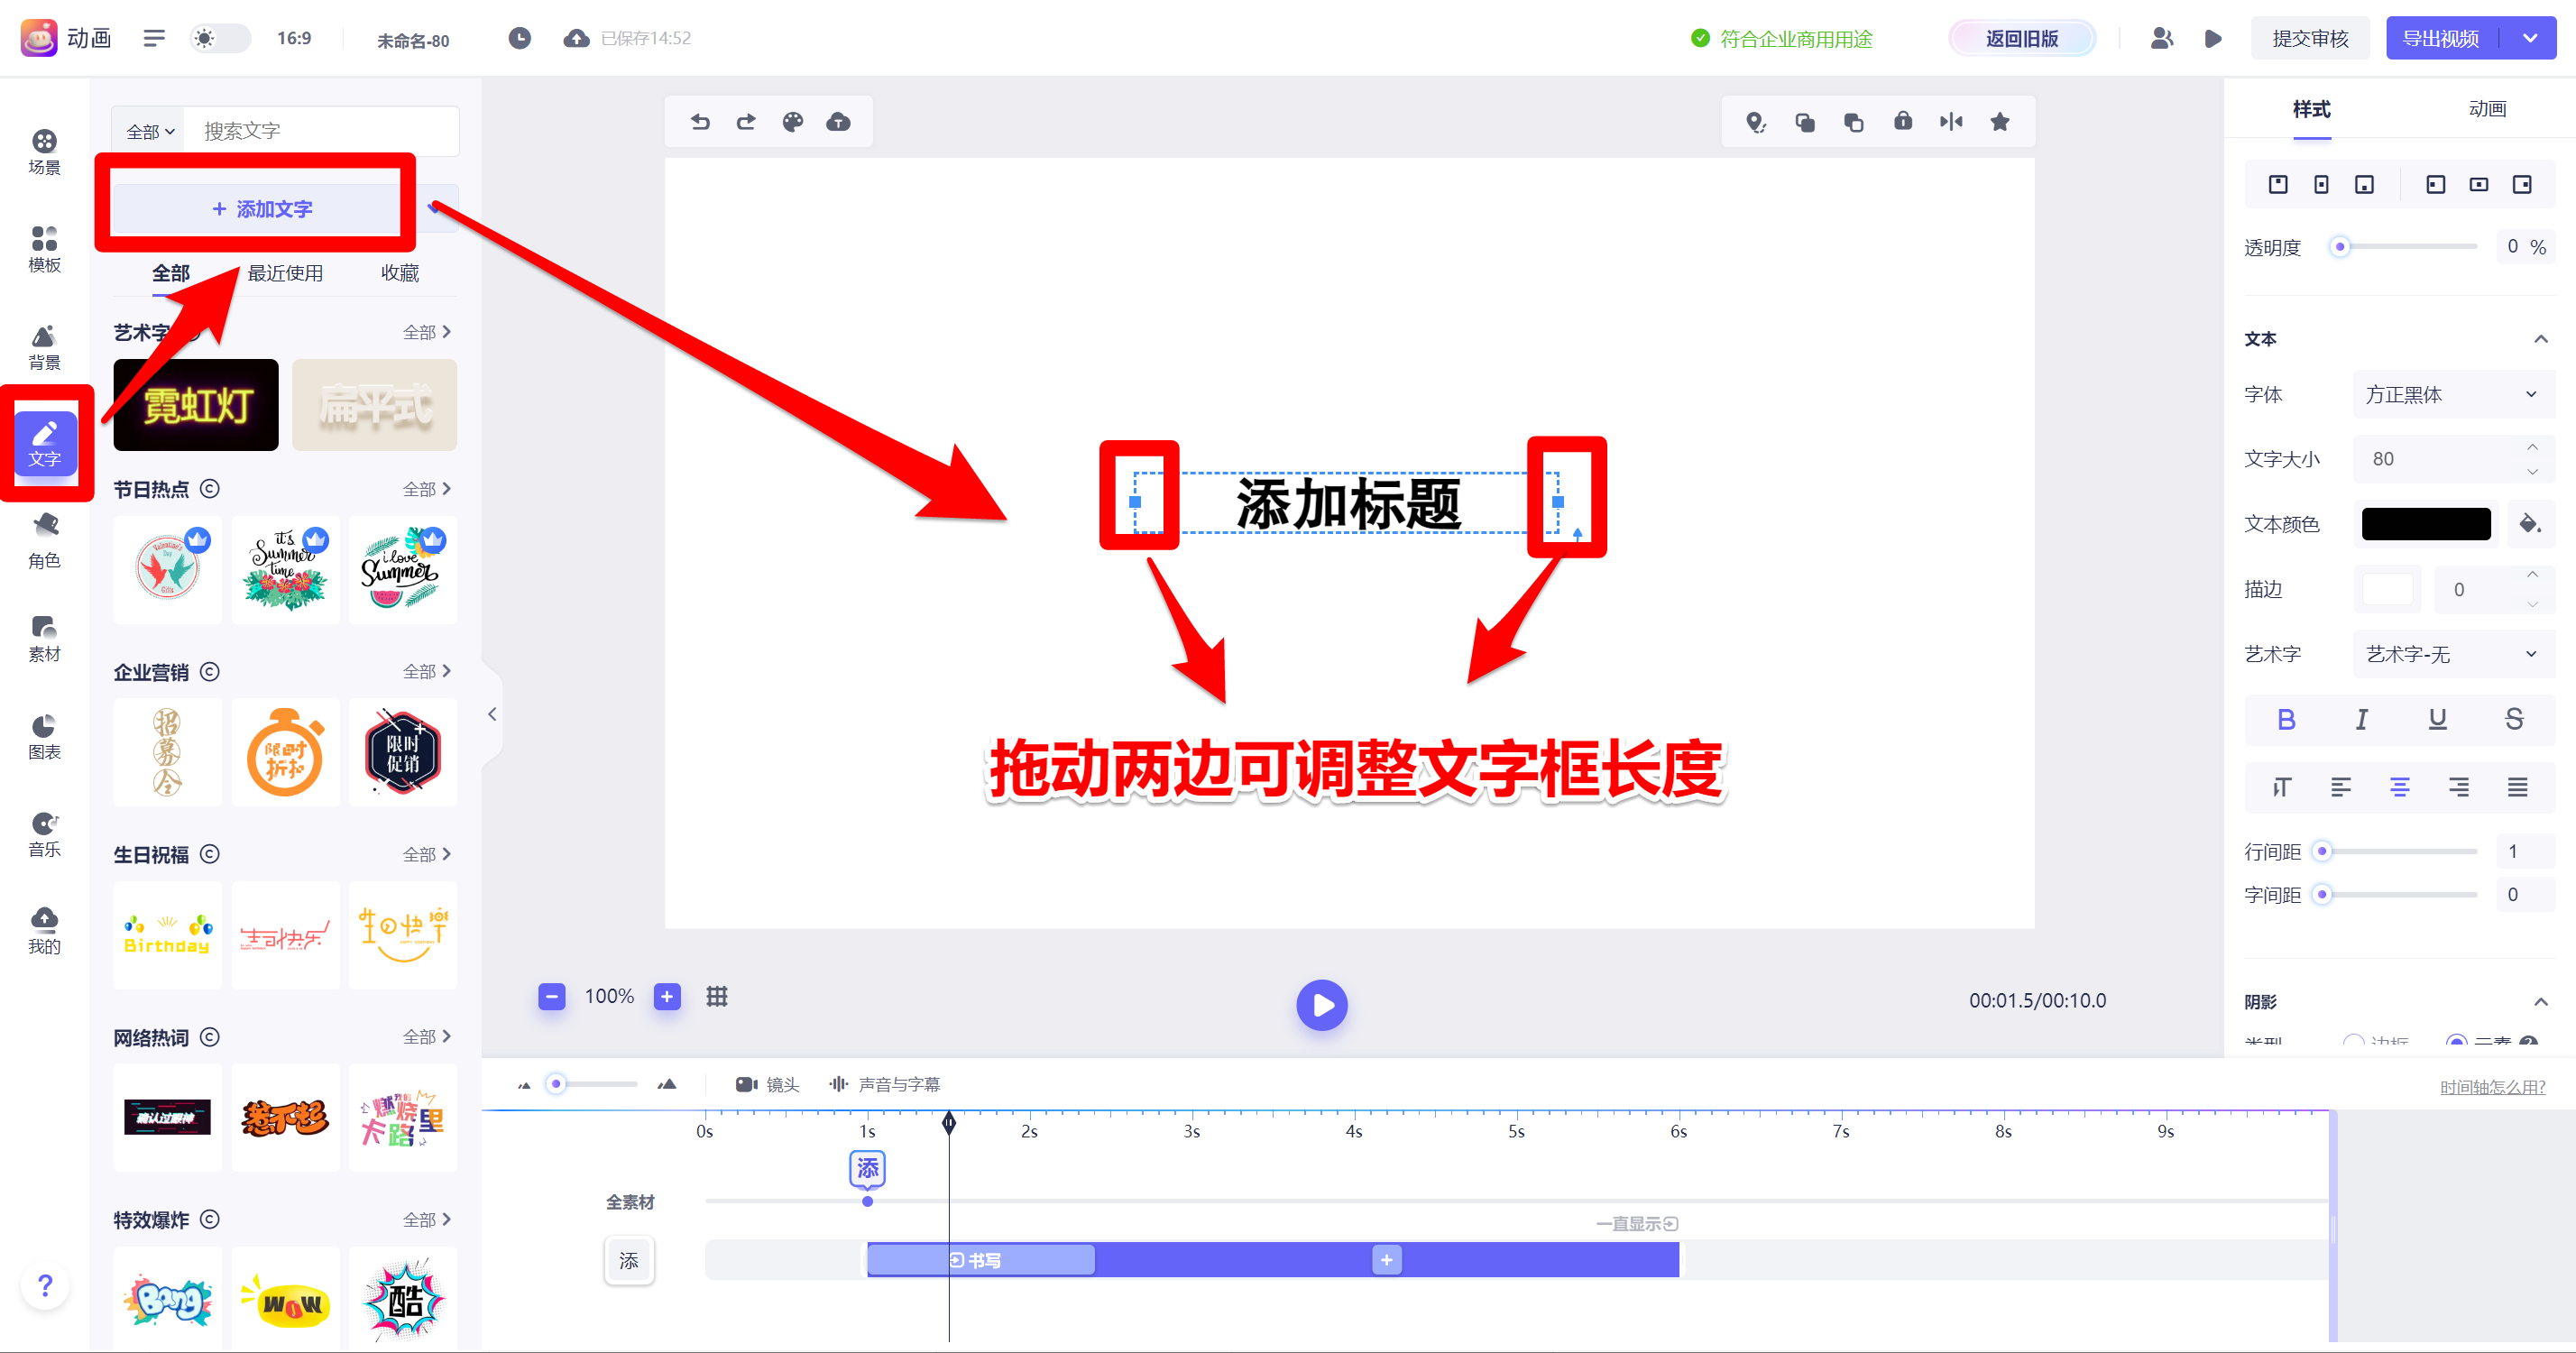The image size is (2576, 1353).
Task: Open the help question mark icon
Action: pos(45,1285)
